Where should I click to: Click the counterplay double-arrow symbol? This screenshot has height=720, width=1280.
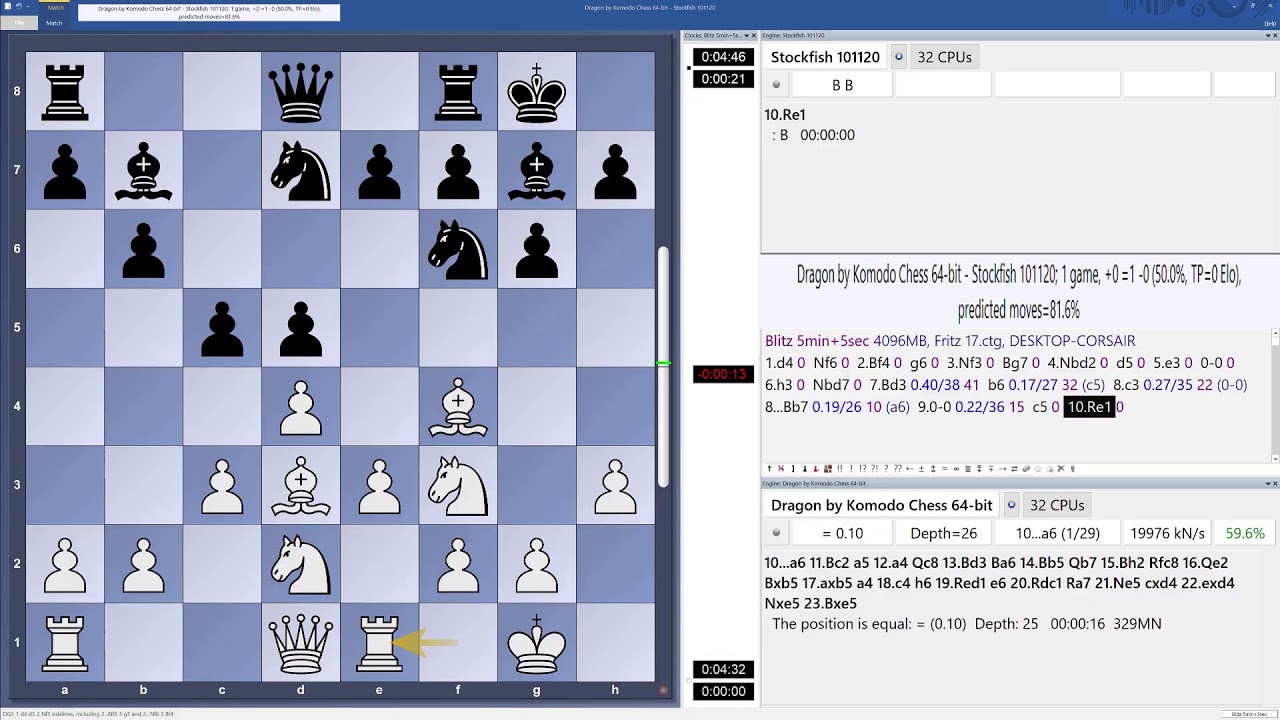[1014, 468]
